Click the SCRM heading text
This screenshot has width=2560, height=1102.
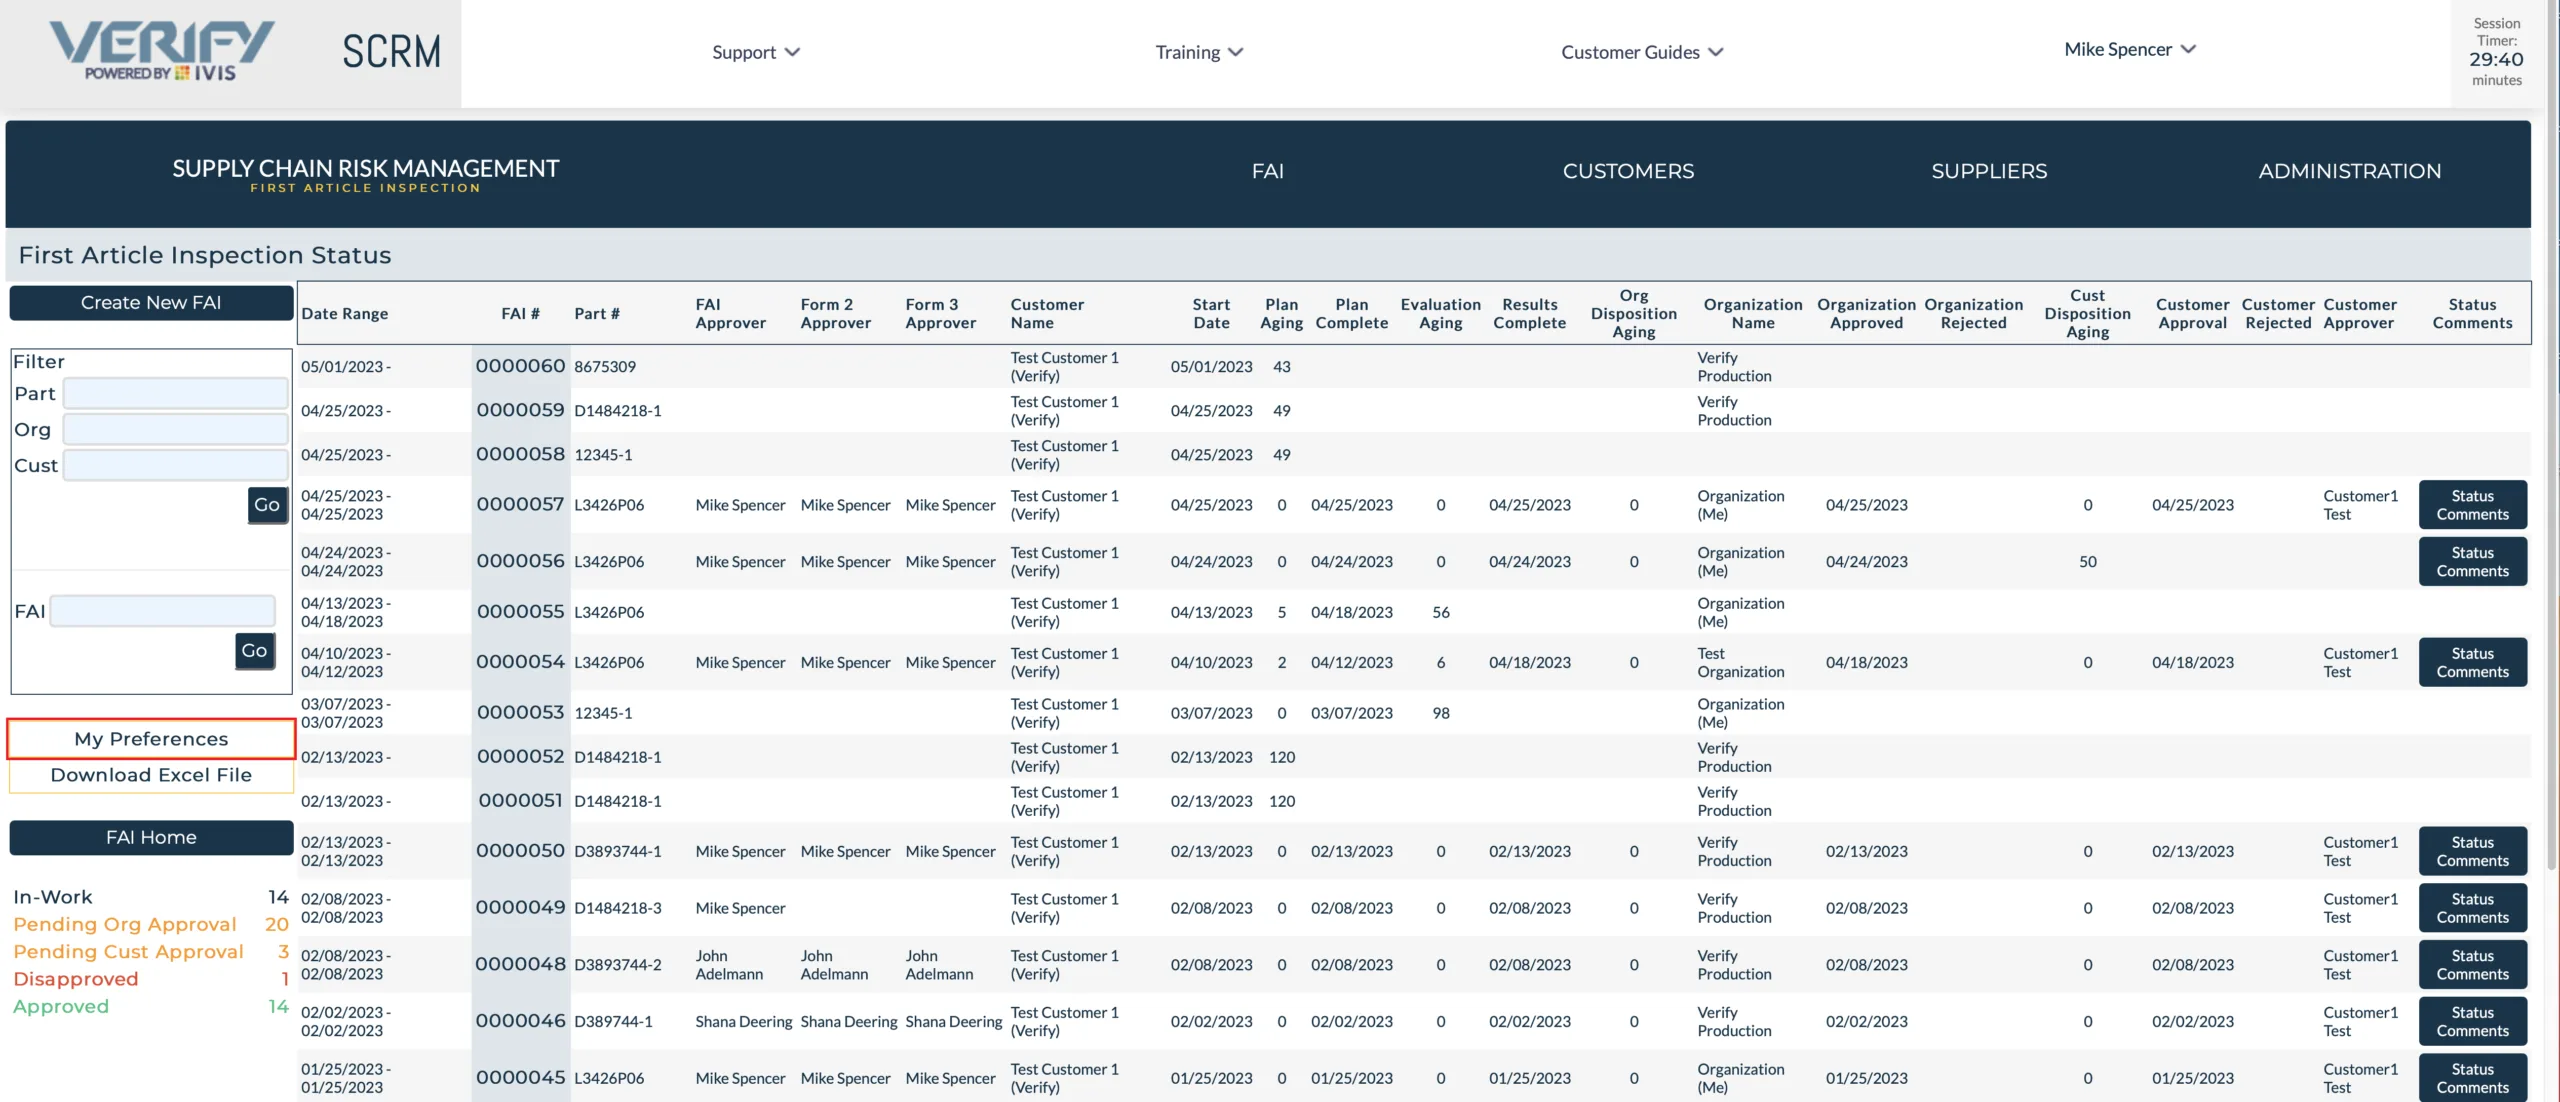tap(391, 51)
